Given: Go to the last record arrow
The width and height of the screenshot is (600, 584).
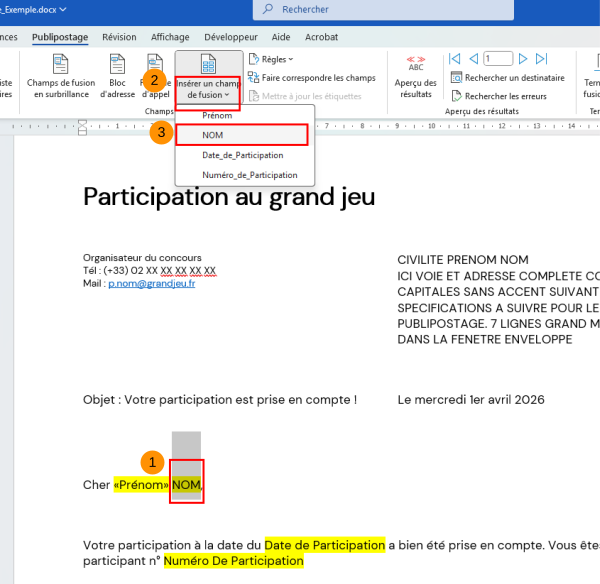Looking at the screenshot, I should pyautogui.click(x=541, y=59).
